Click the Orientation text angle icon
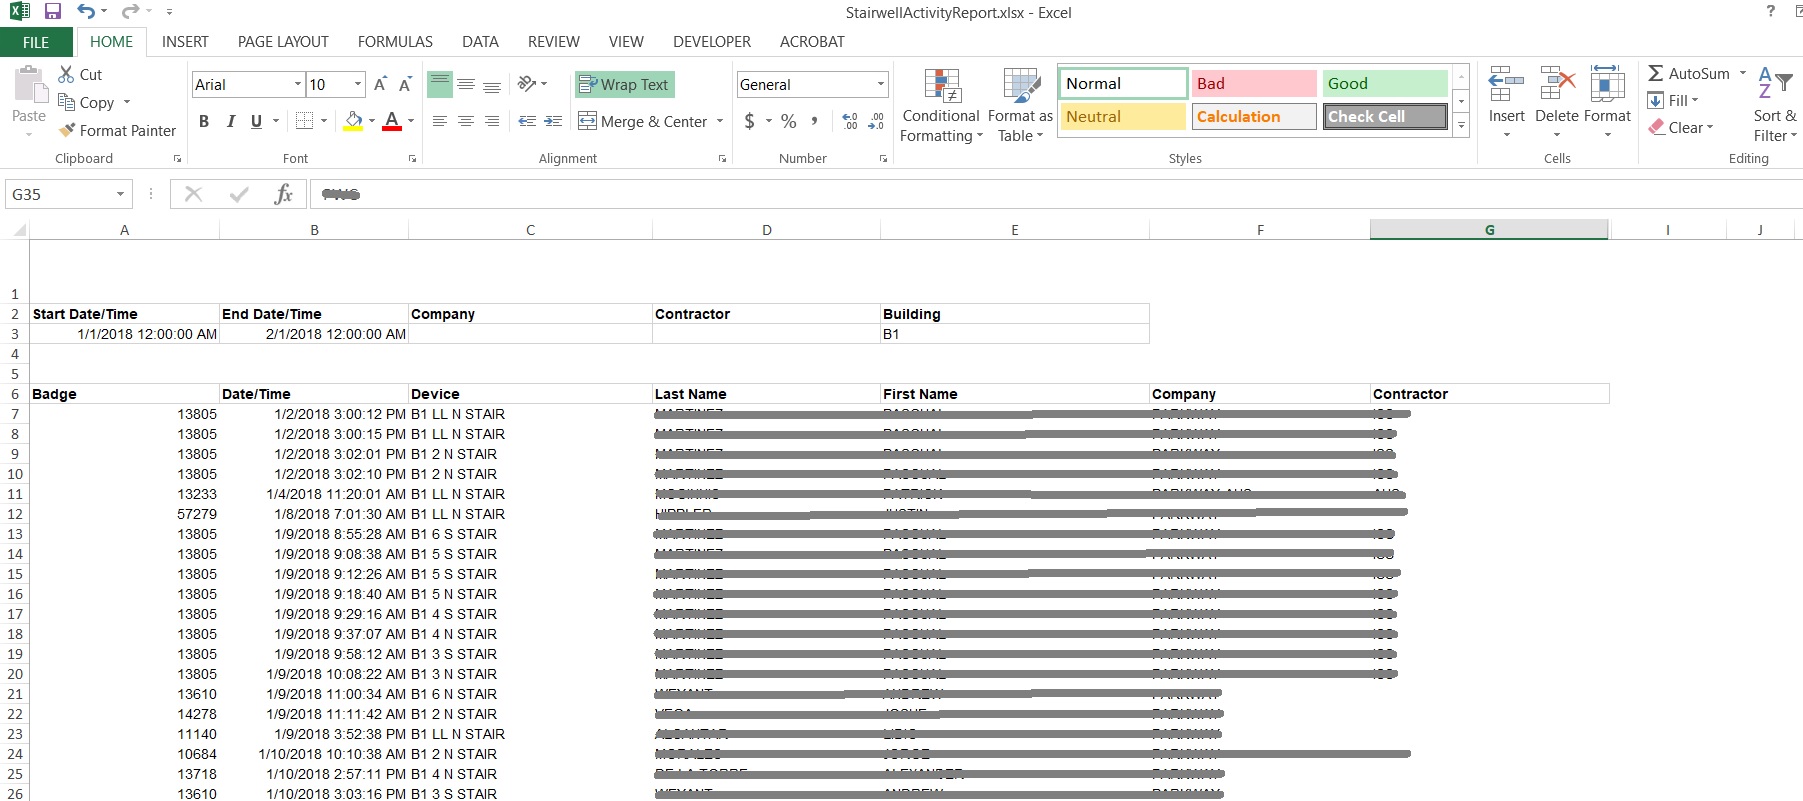This screenshot has width=1803, height=801. click(x=527, y=84)
